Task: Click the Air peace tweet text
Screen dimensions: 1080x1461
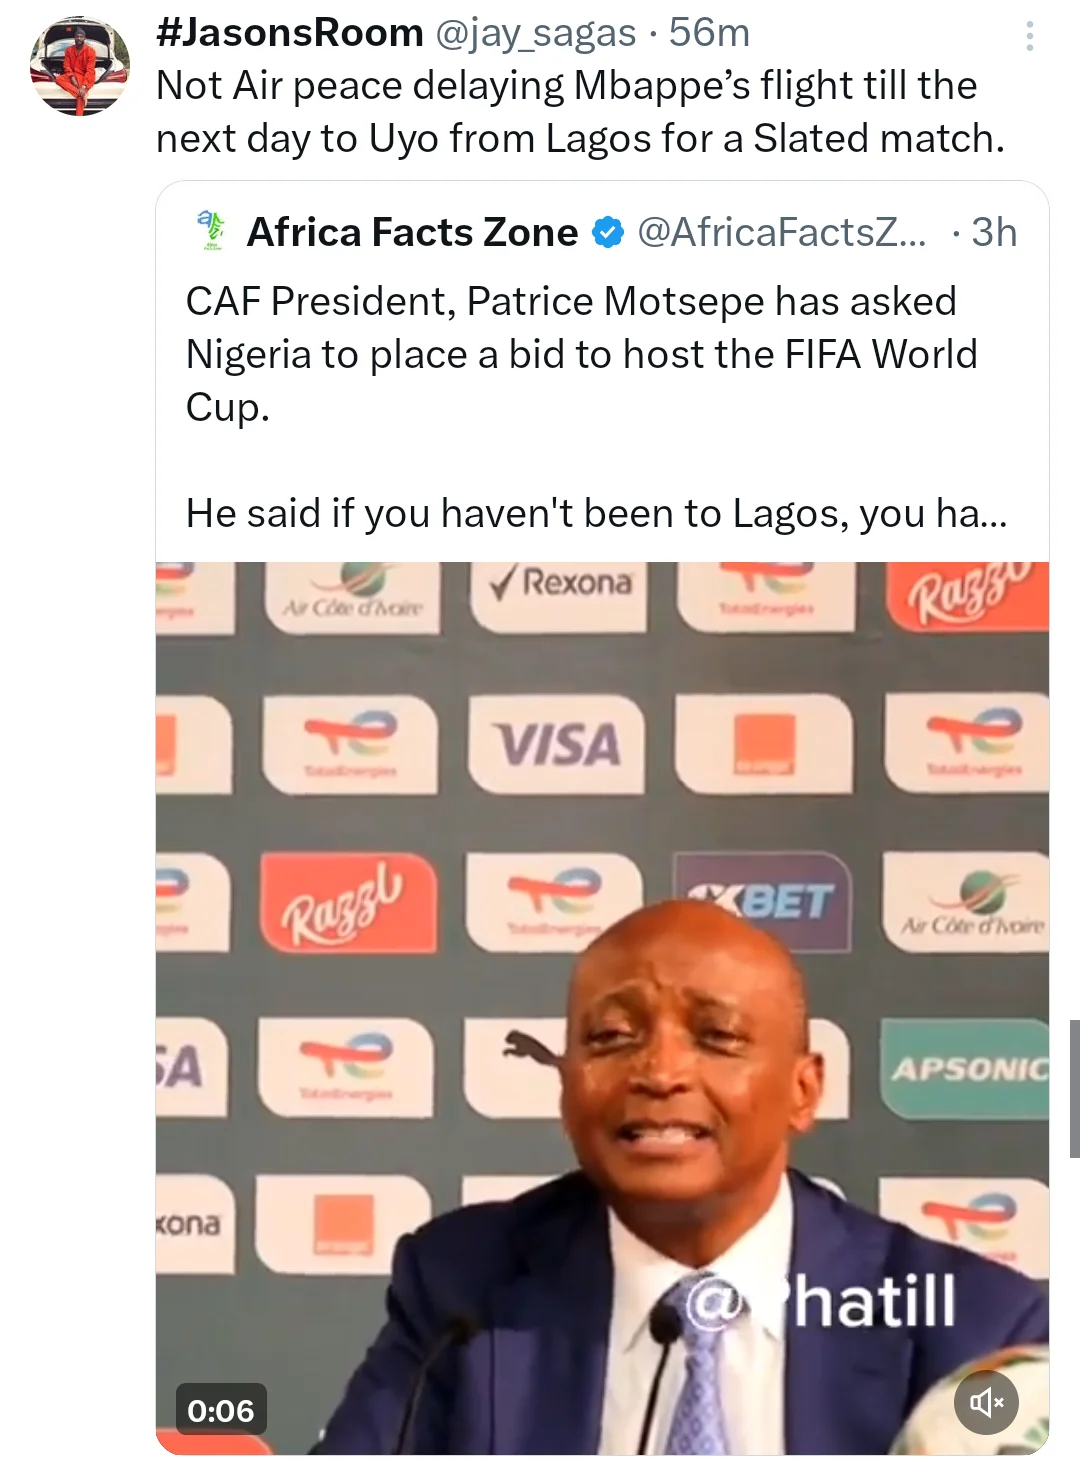Action: click(x=580, y=112)
